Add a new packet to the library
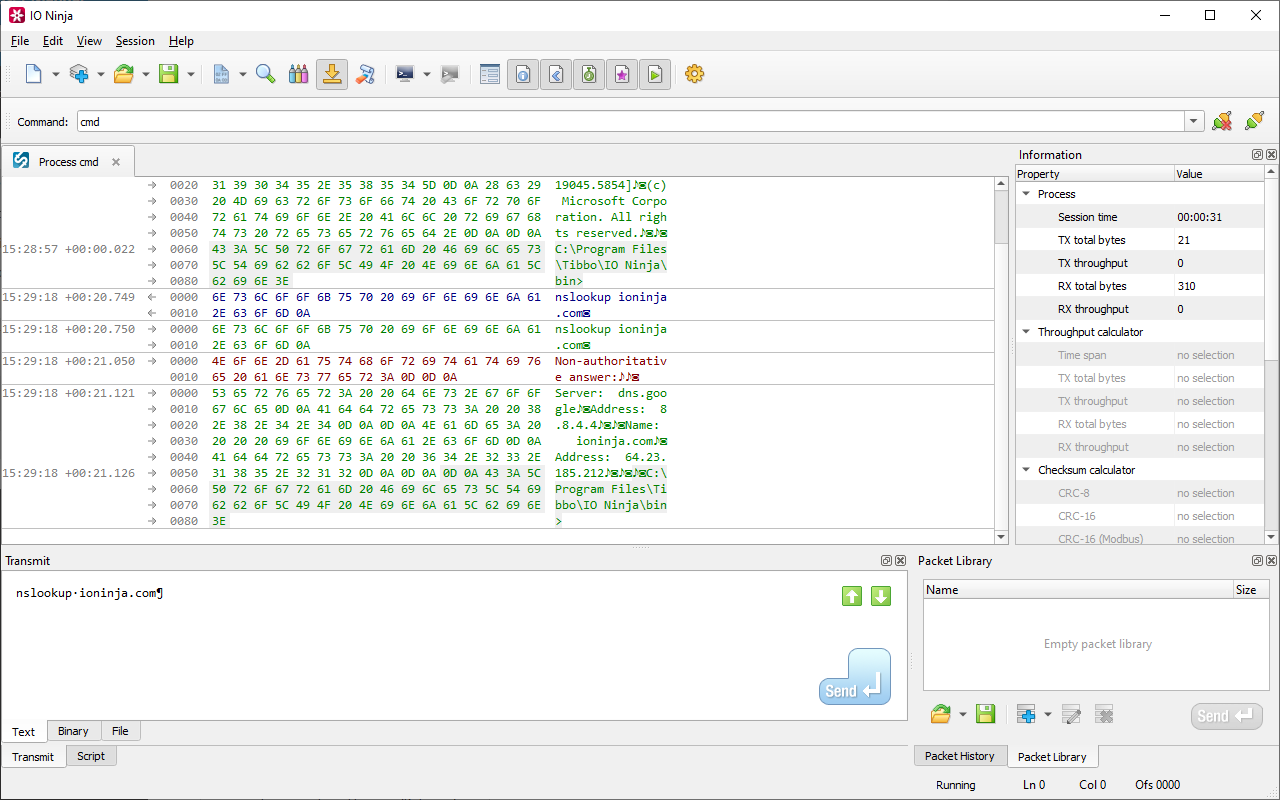The image size is (1280, 800). point(1026,714)
